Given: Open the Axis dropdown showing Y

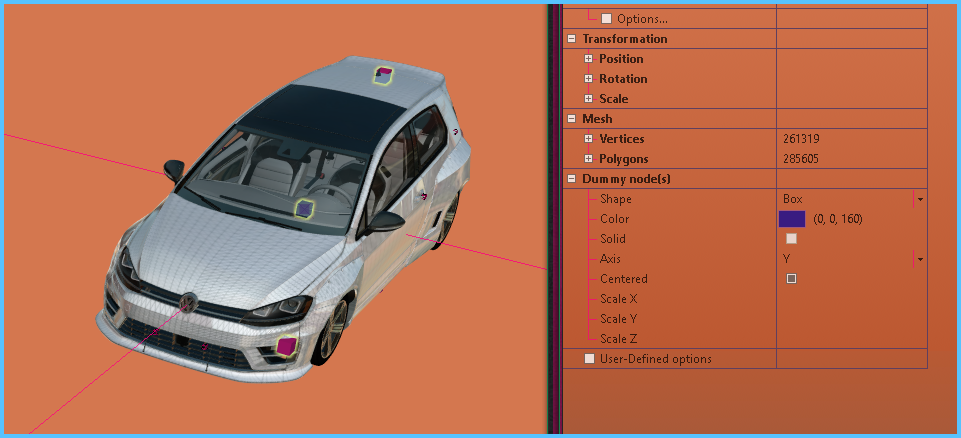Looking at the screenshot, I should (x=920, y=259).
